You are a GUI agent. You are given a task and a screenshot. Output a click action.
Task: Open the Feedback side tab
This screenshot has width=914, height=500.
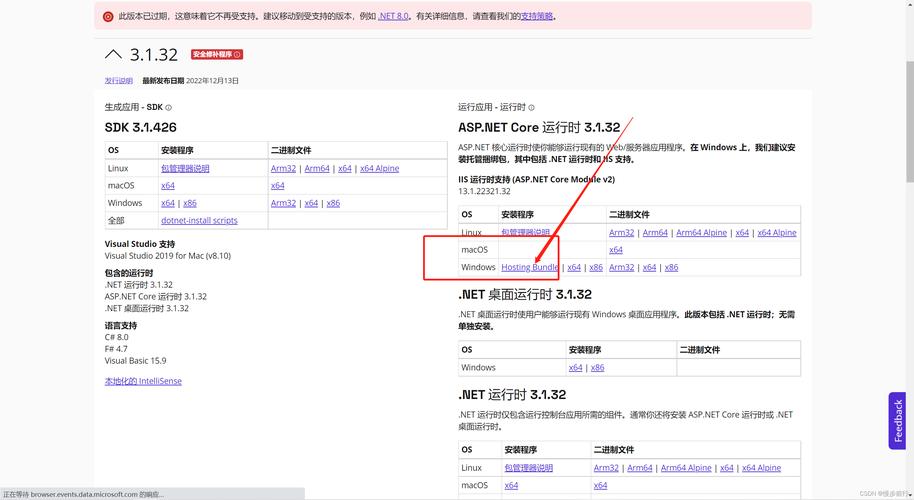click(x=897, y=421)
